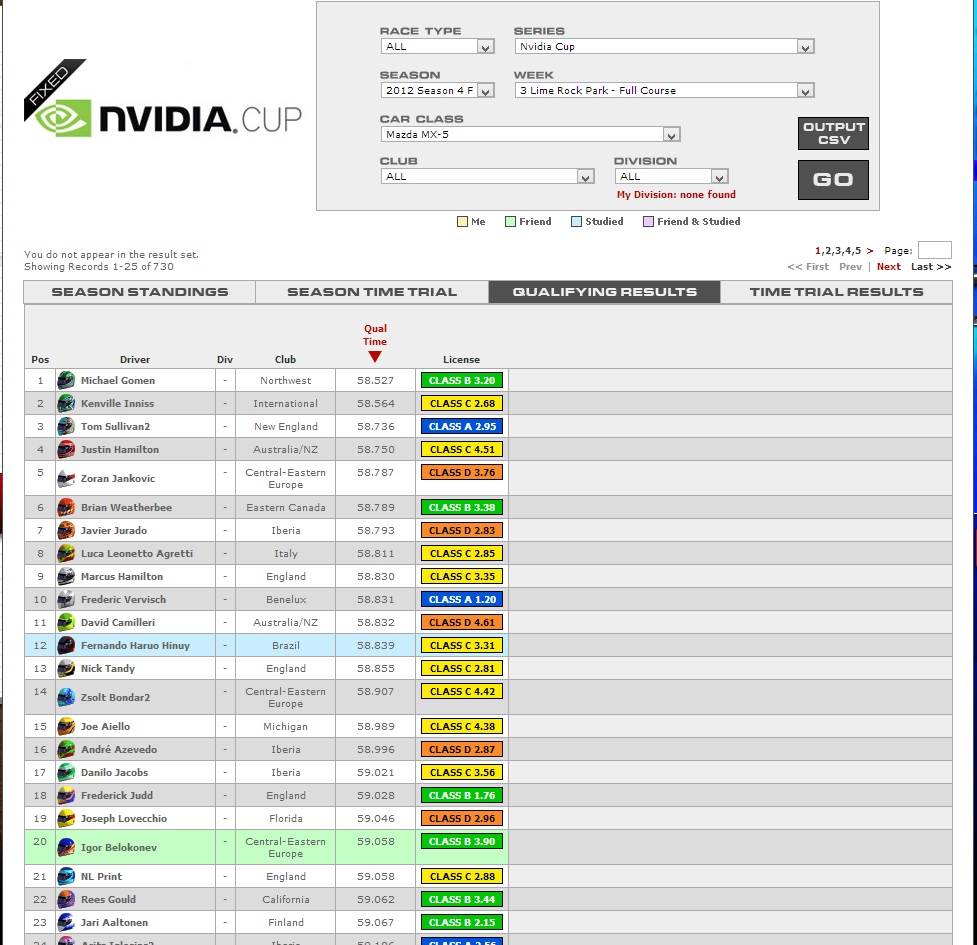Viewport: 977px width, 945px height.
Task: Click the Page number input field
Action: point(934,250)
